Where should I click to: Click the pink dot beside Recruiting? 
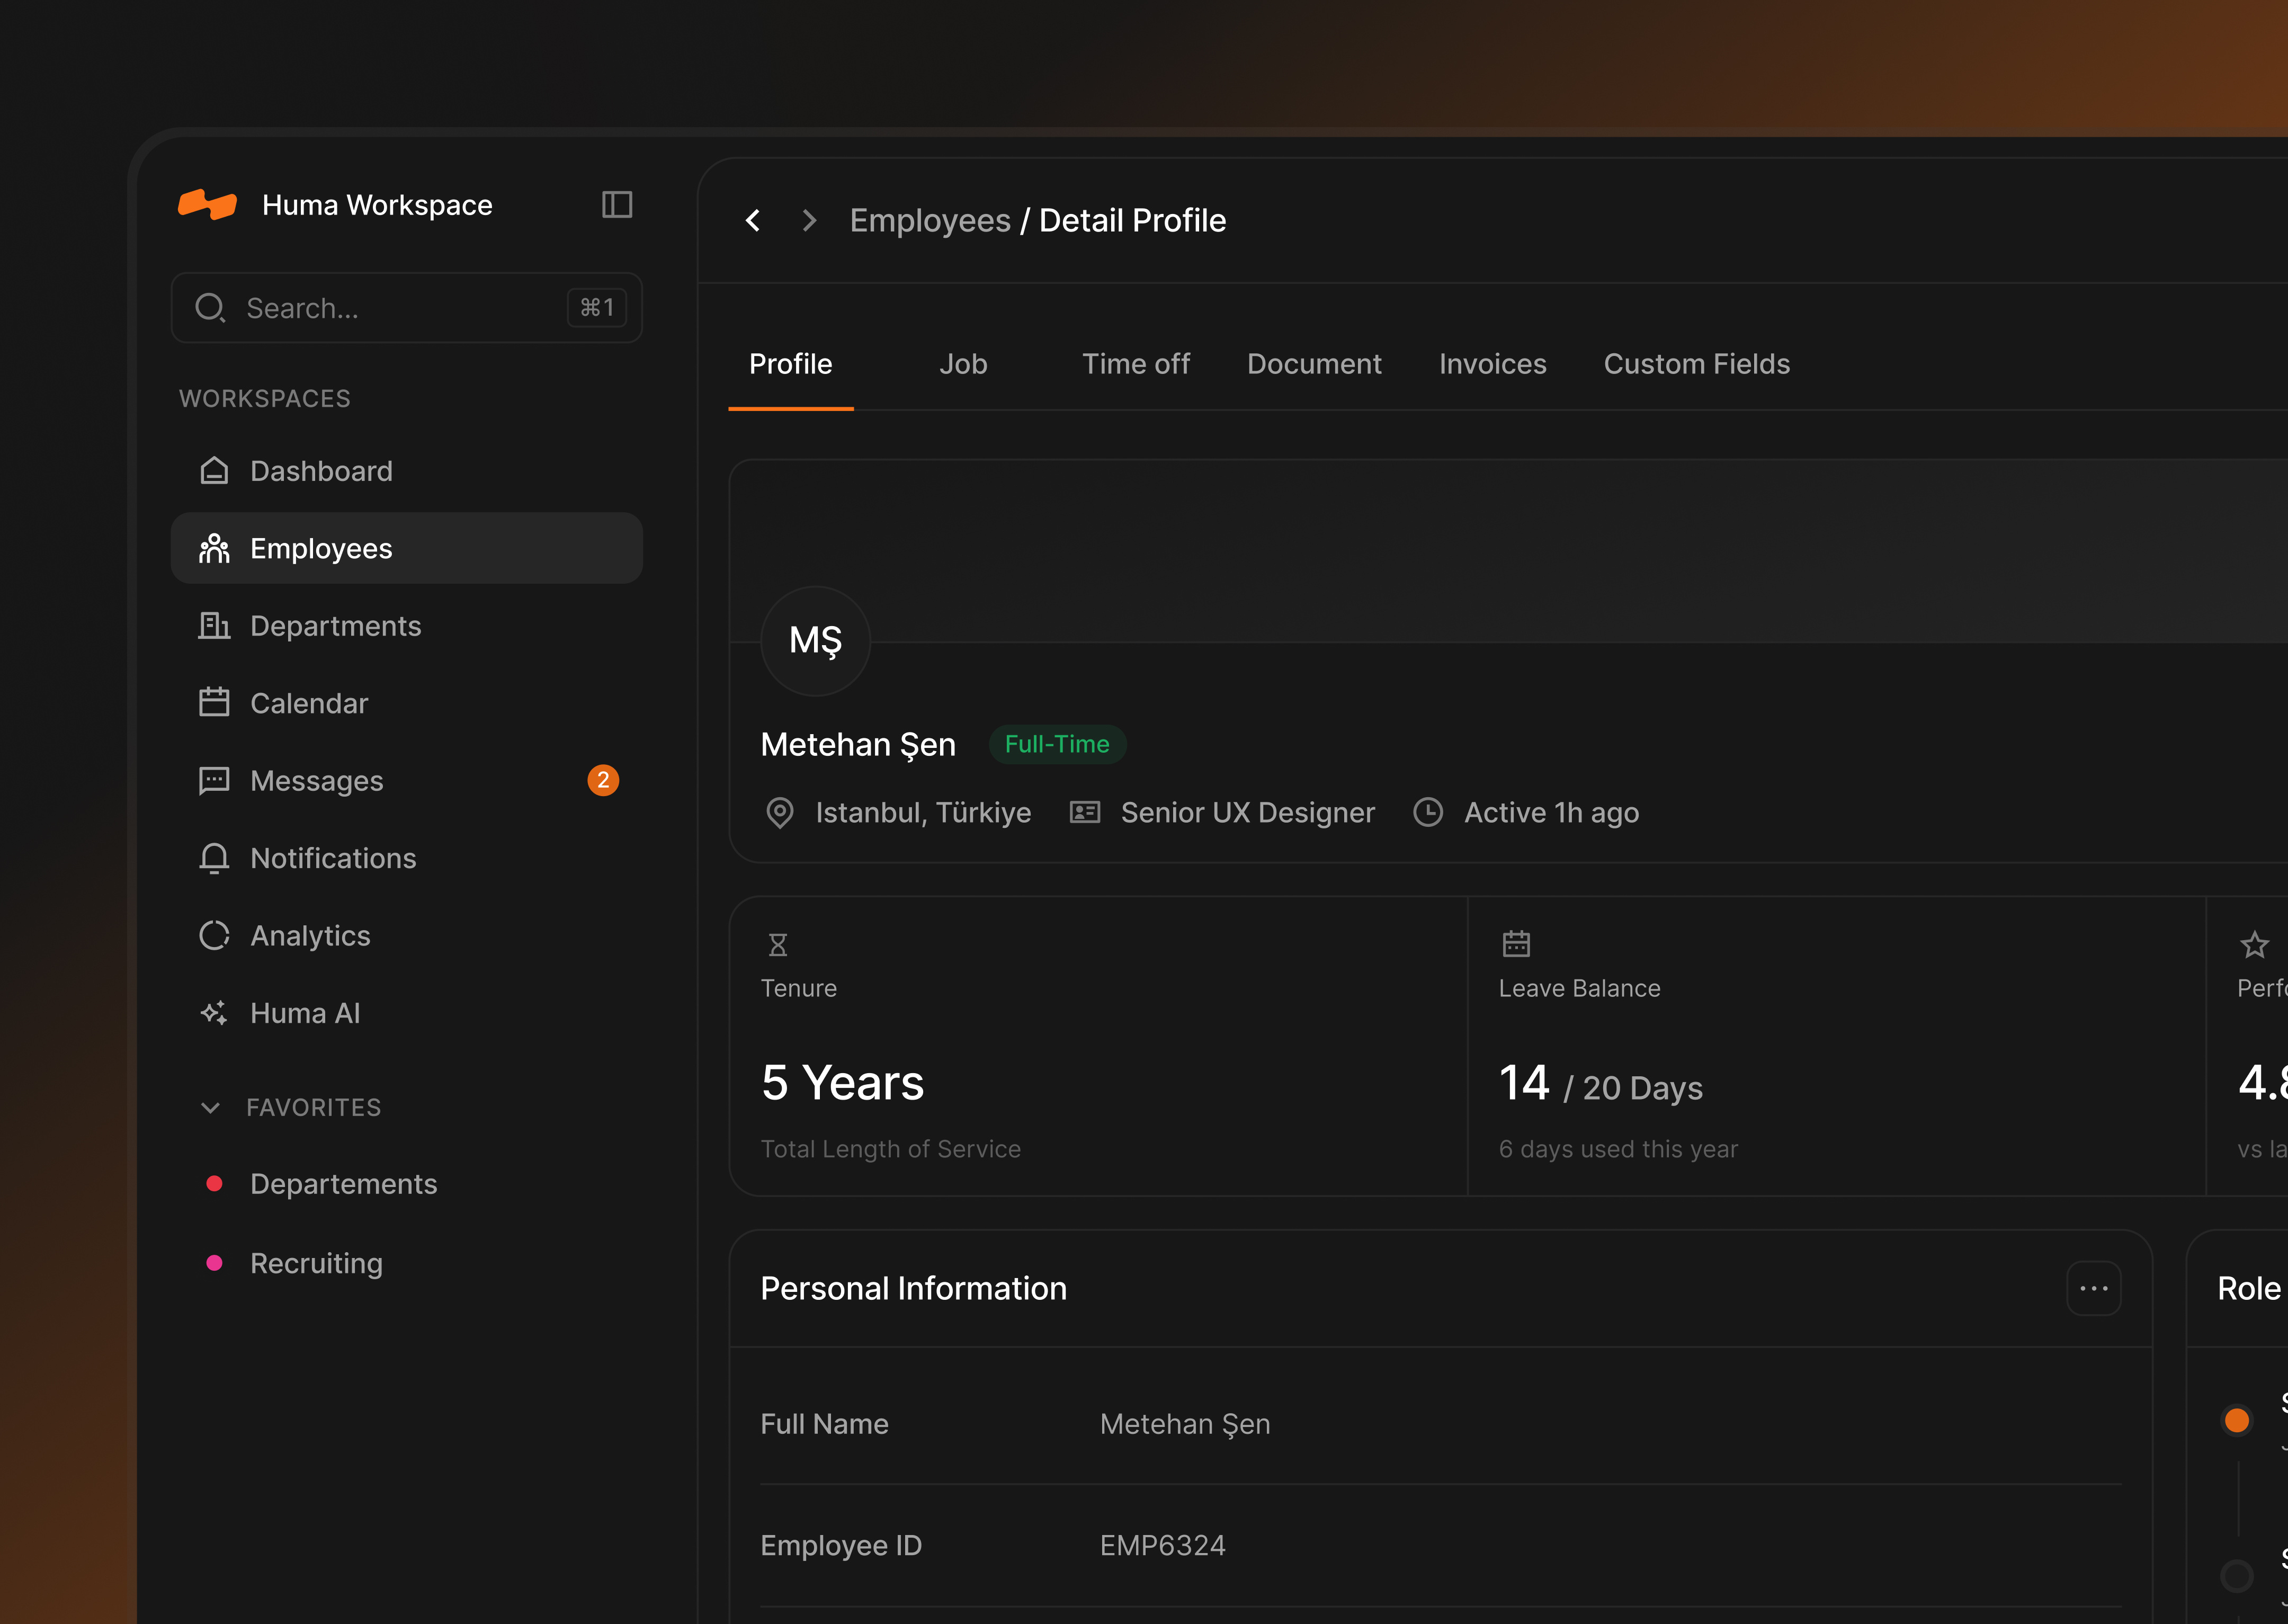pos(213,1262)
